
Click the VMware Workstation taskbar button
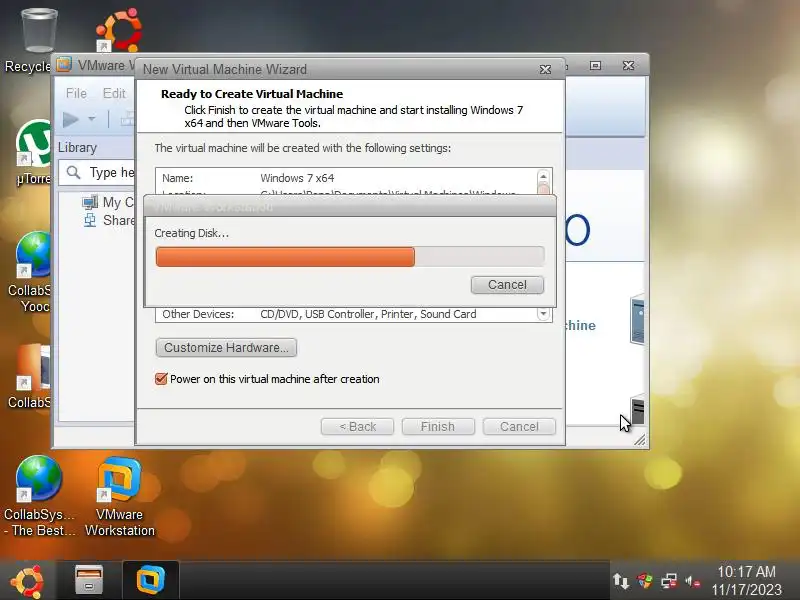151,580
